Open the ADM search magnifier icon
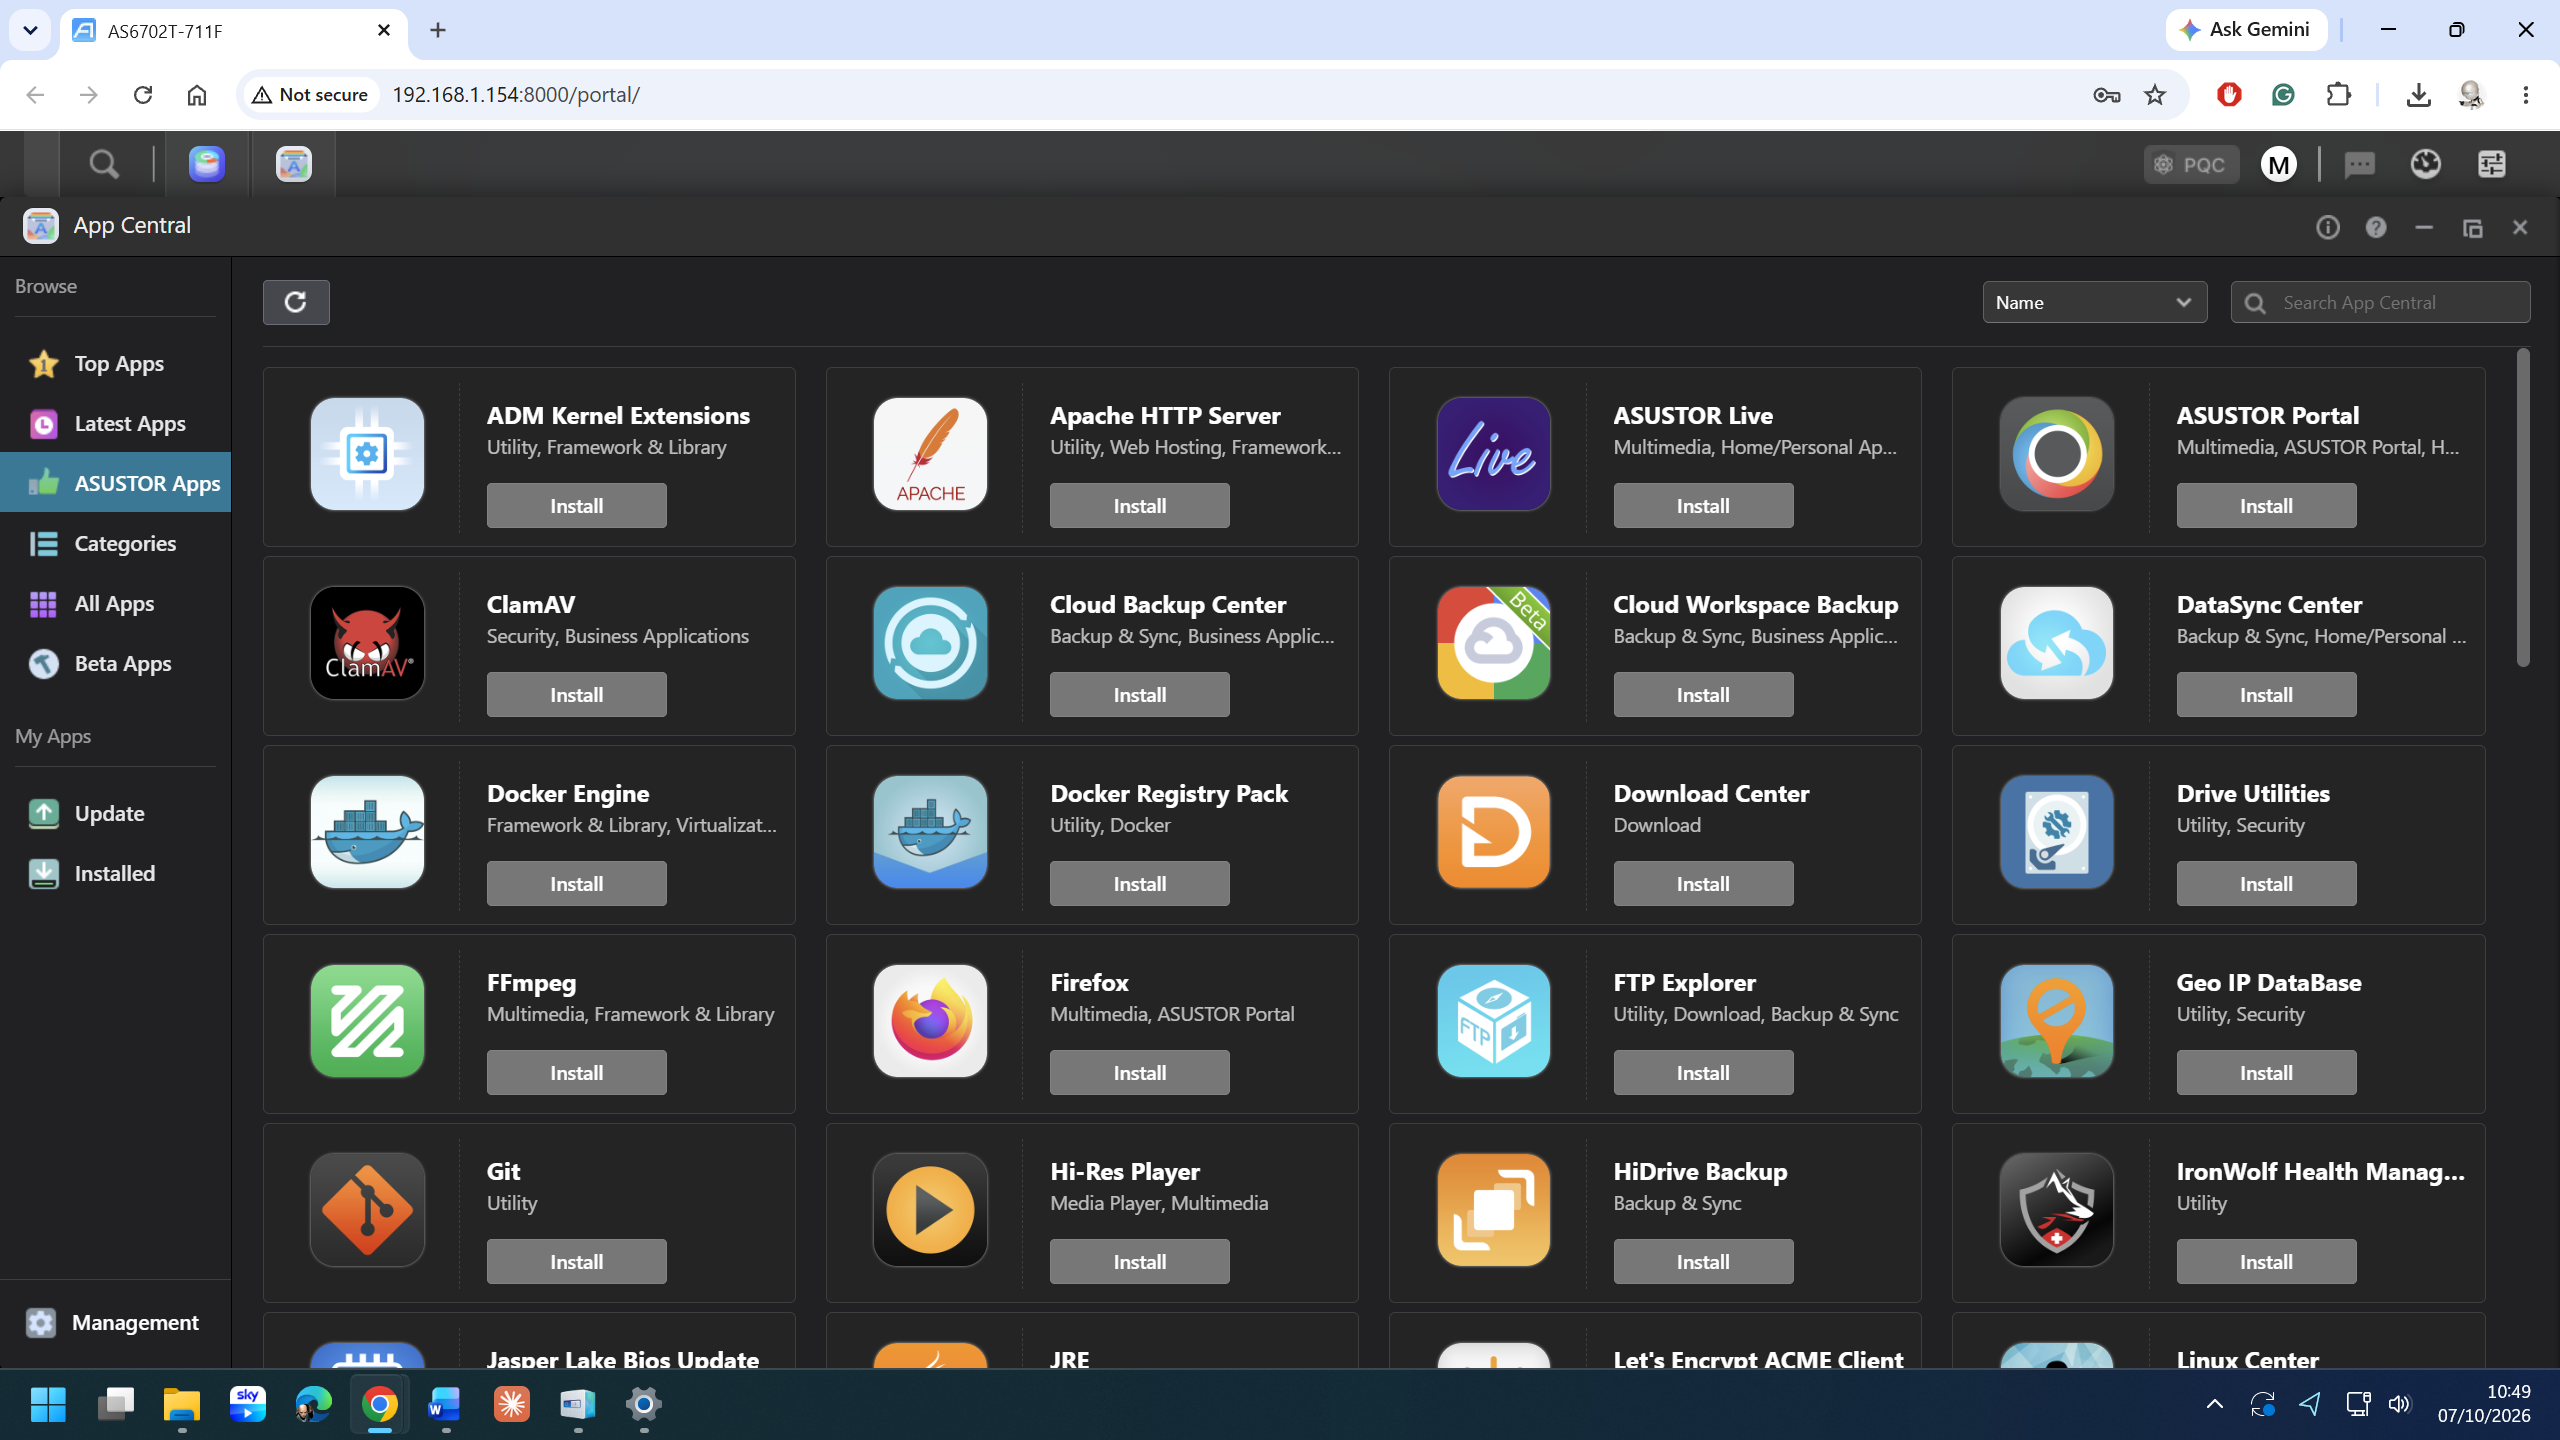This screenshot has height=1440, width=2560. click(x=104, y=163)
